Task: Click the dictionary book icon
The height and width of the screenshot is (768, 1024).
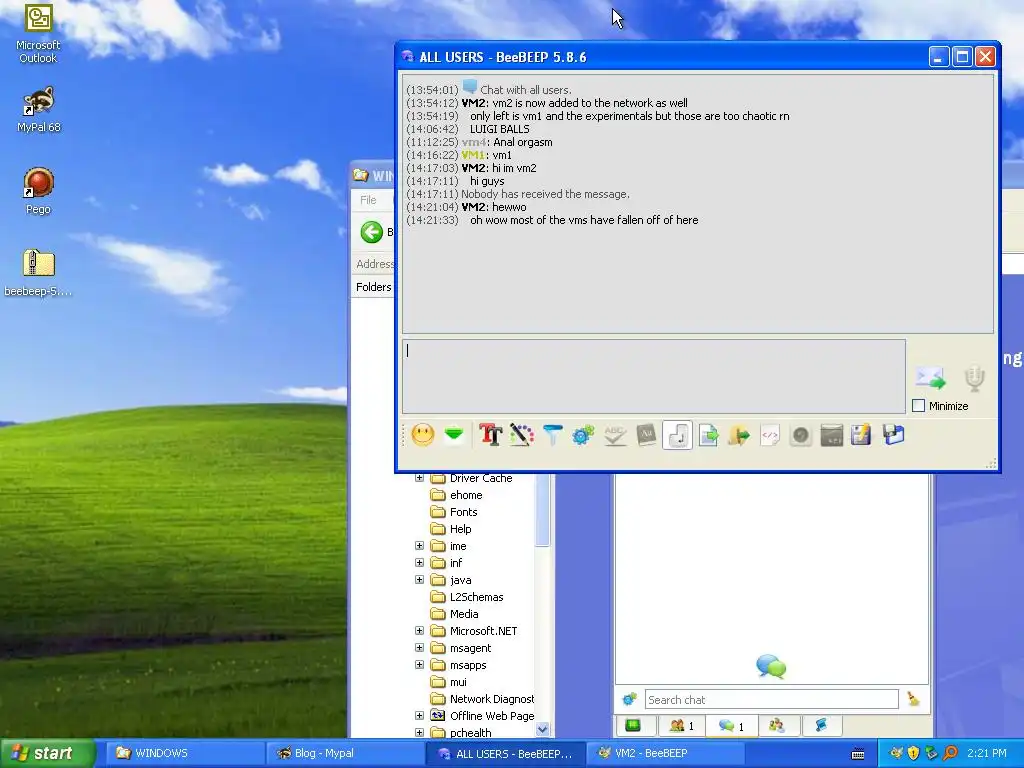Action: (x=646, y=435)
